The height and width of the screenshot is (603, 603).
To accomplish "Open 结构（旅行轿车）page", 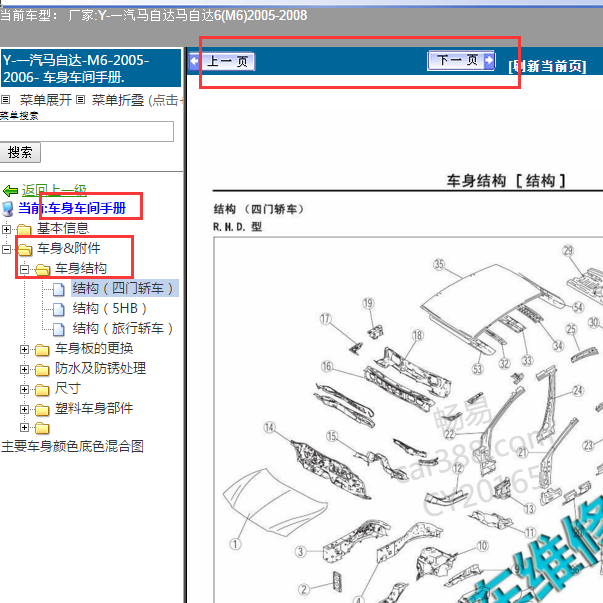I will coord(123,328).
